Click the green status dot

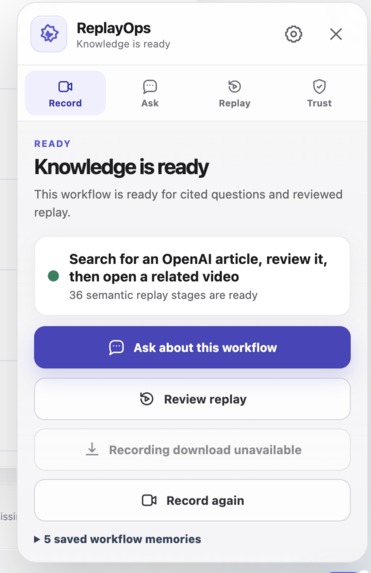point(53,276)
